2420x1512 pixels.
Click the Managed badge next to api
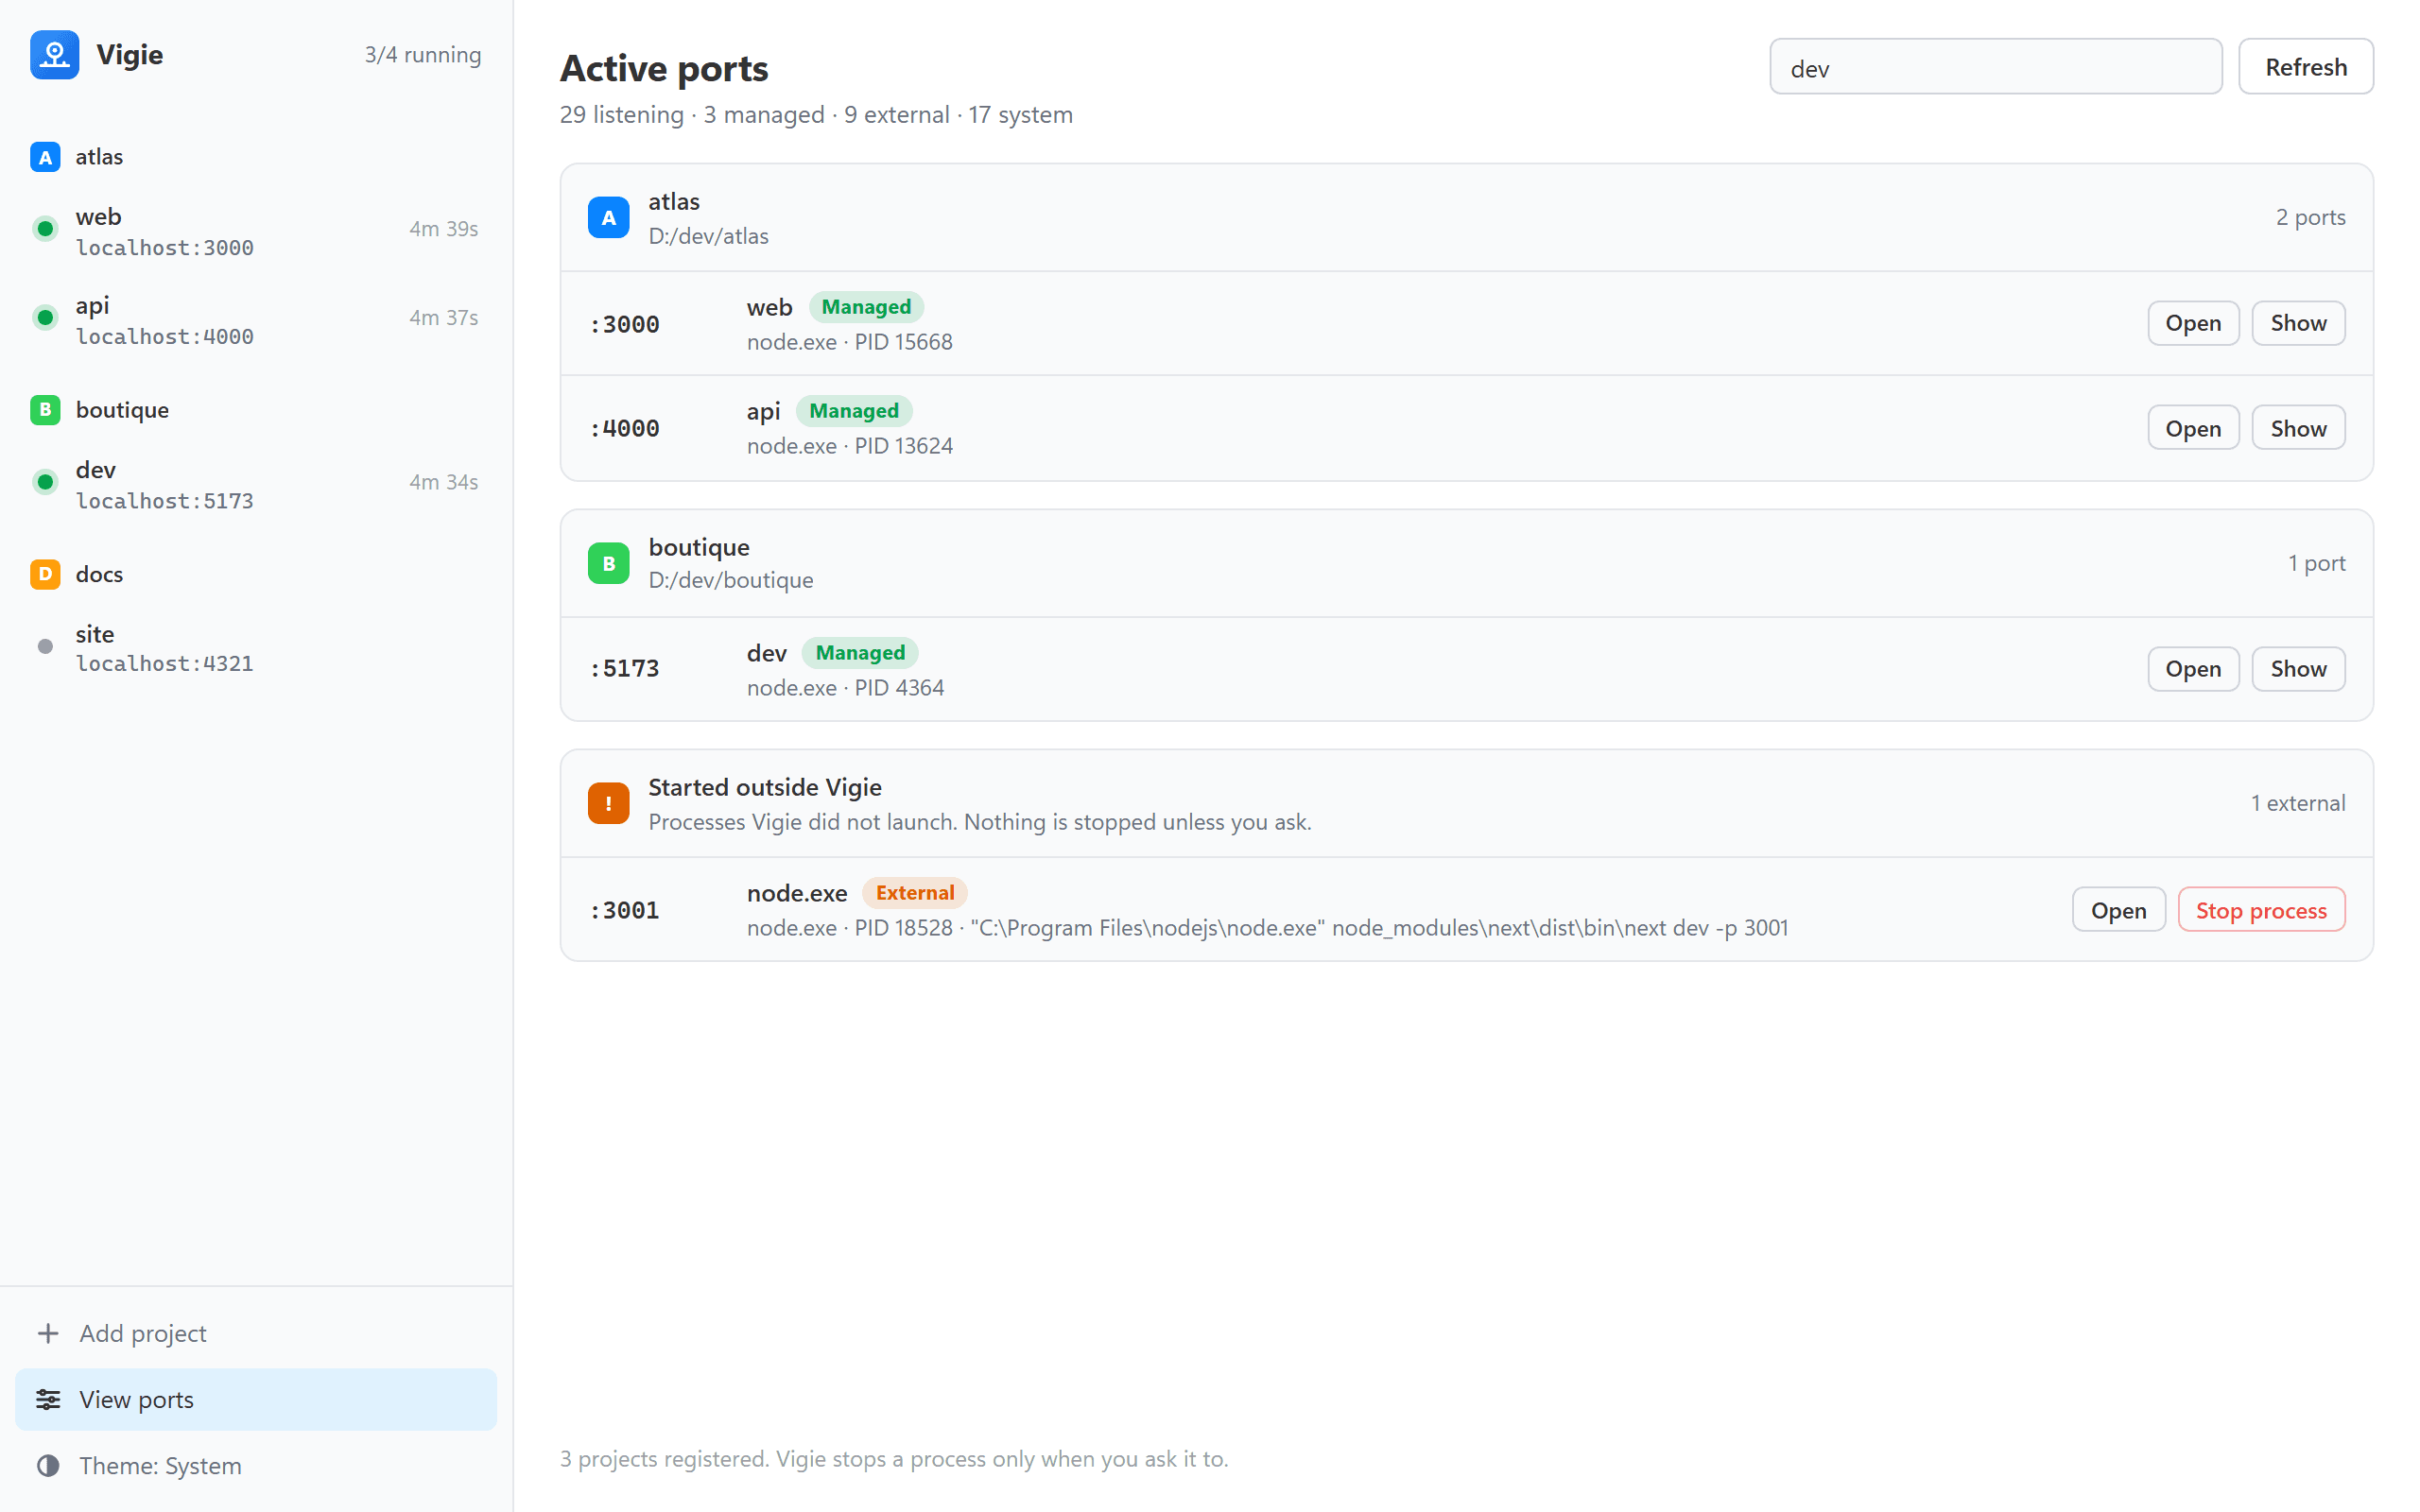point(853,411)
